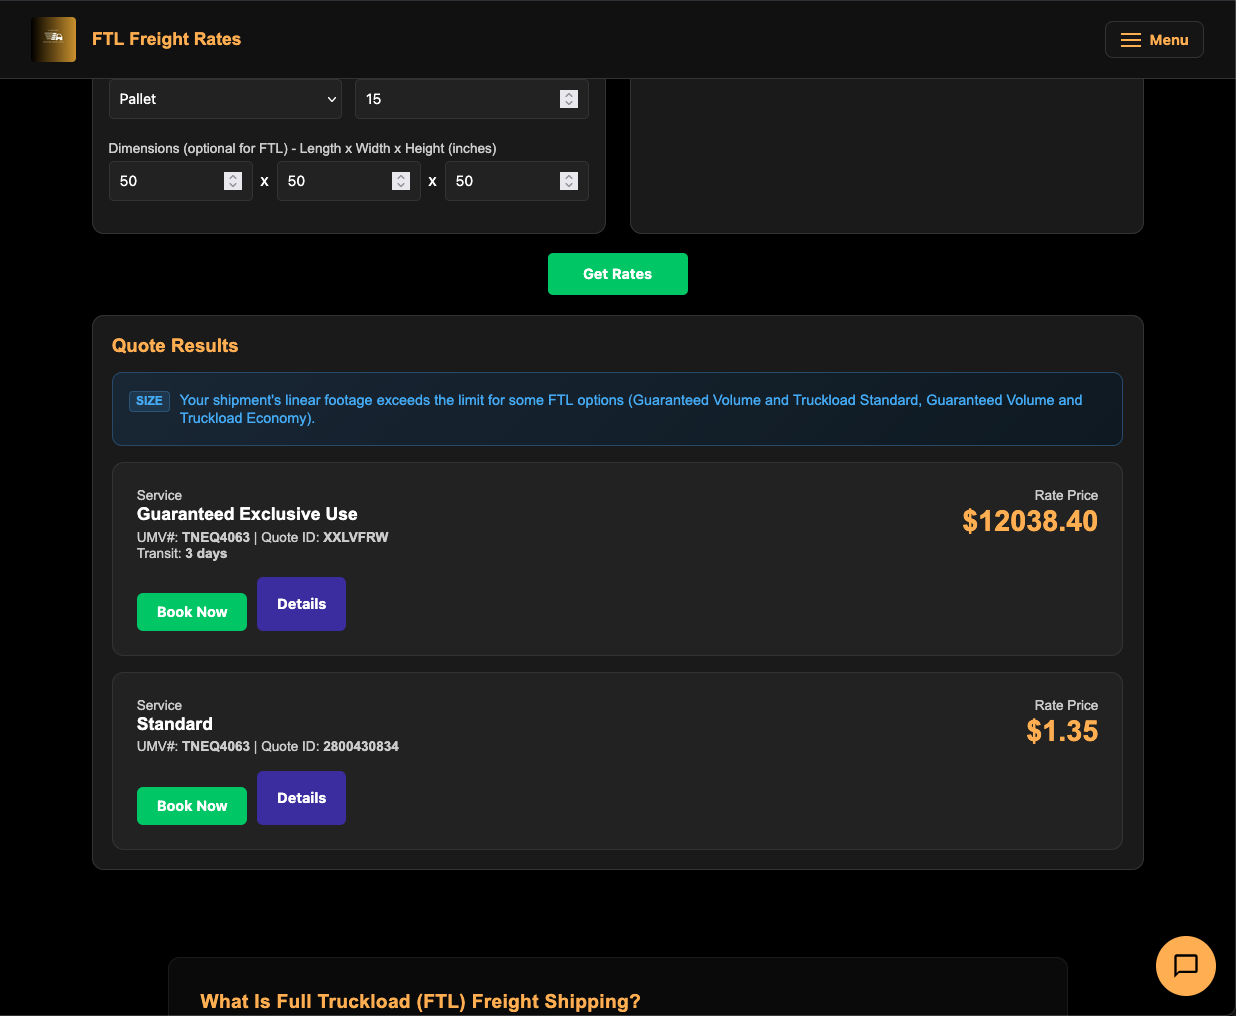This screenshot has height=1016, width=1236.
Task: View Details for Guaranteed Exclusive Use
Action: [301, 604]
